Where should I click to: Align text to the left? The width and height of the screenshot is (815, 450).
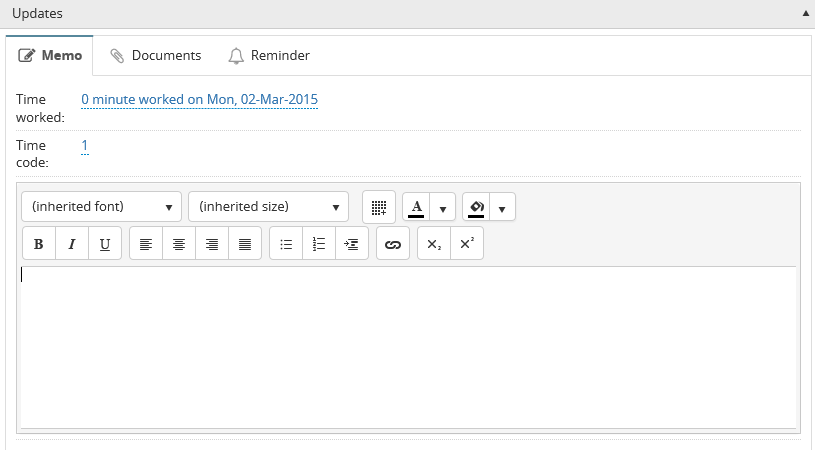click(146, 244)
